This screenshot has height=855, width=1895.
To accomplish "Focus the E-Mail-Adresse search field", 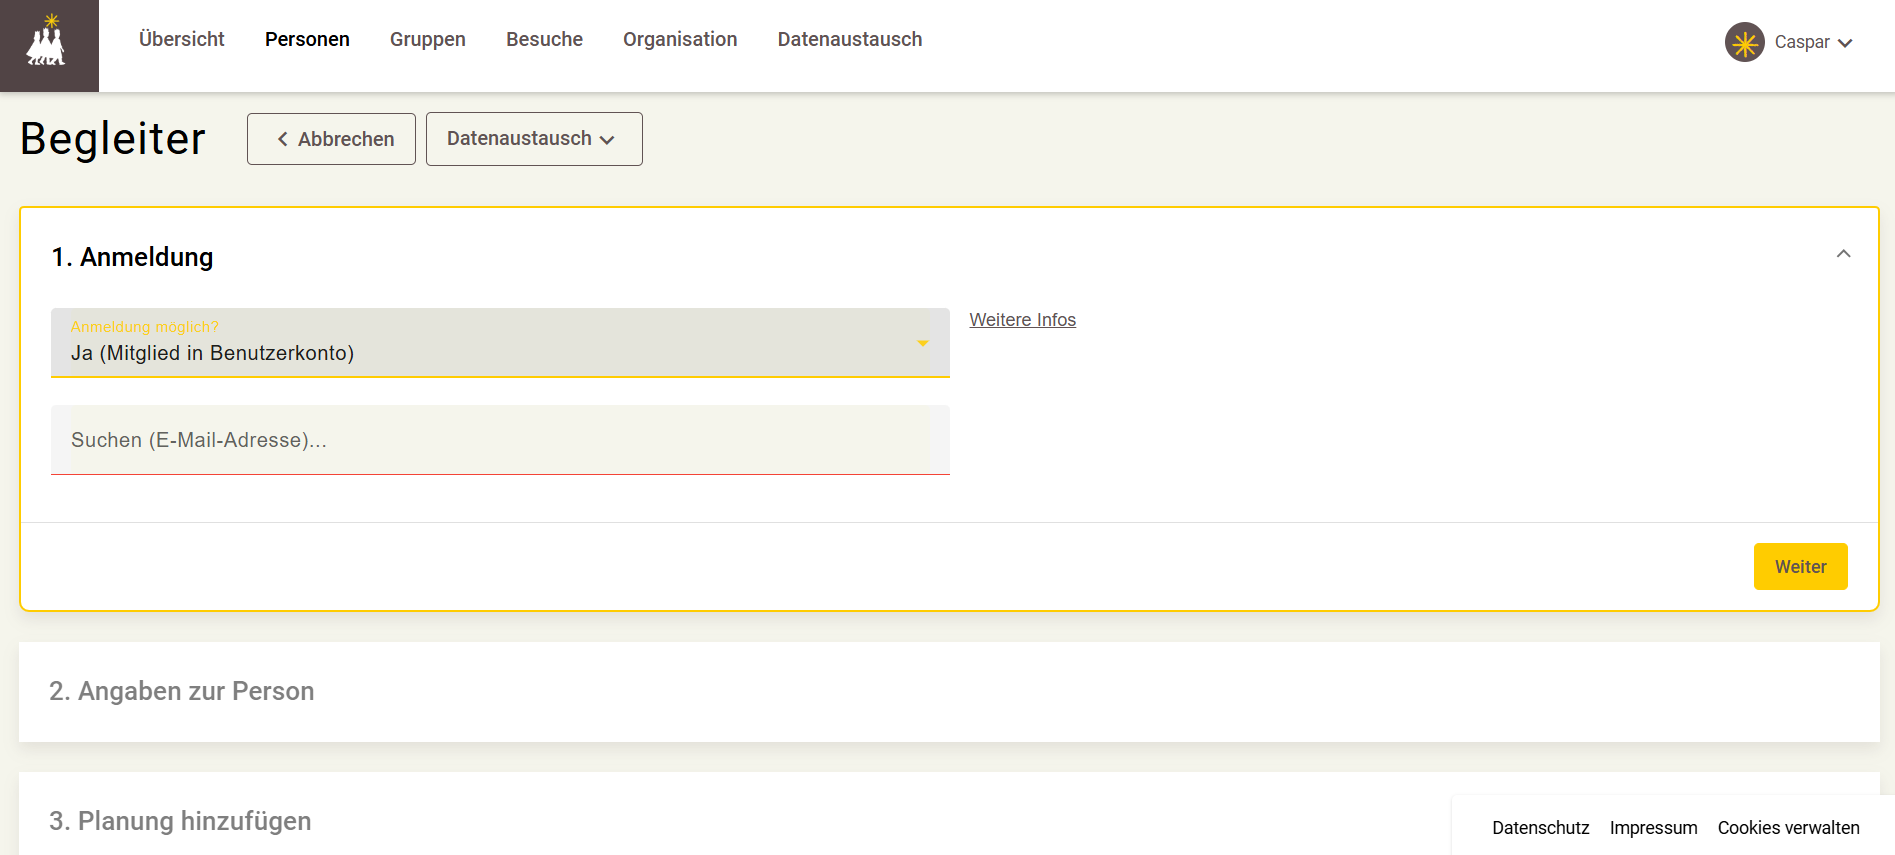I will click(500, 440).
